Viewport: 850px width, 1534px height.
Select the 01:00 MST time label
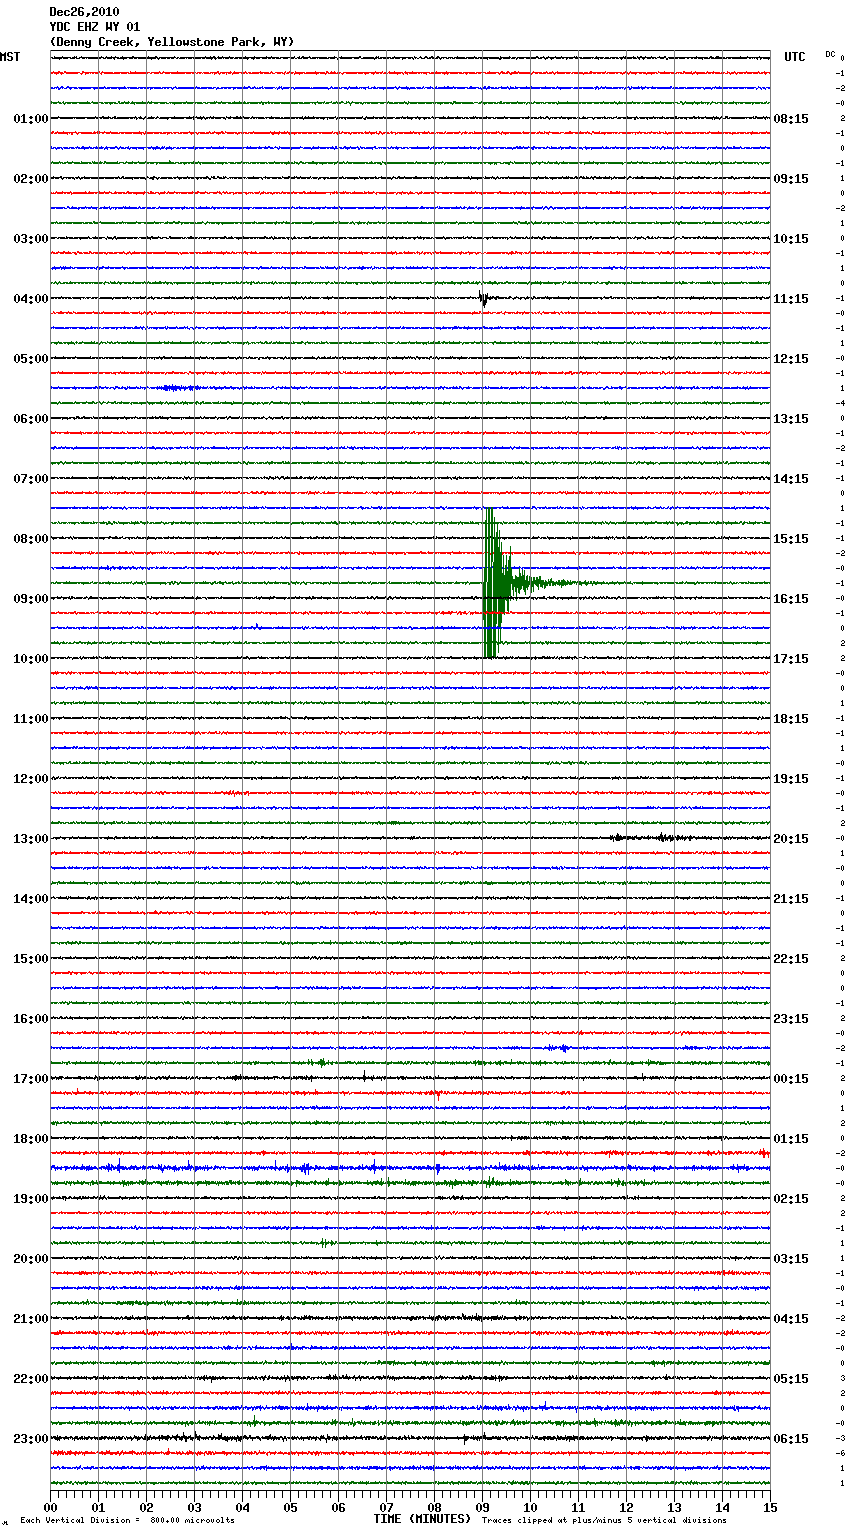pos(30,119)
